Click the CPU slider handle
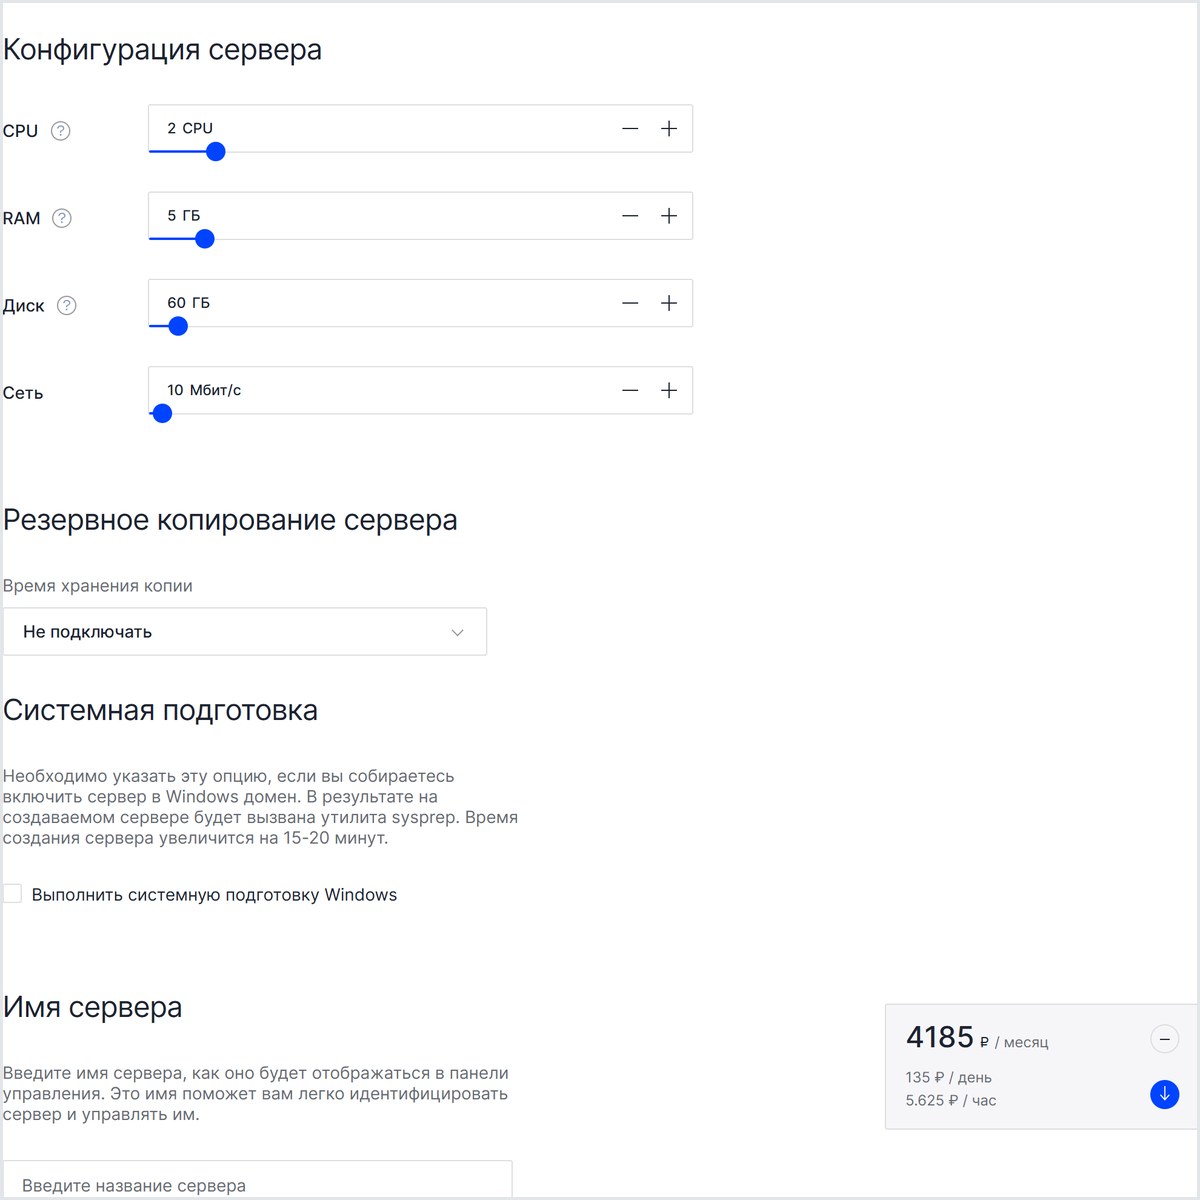This screenshot has height=1200, width=1200. point(215,152)
